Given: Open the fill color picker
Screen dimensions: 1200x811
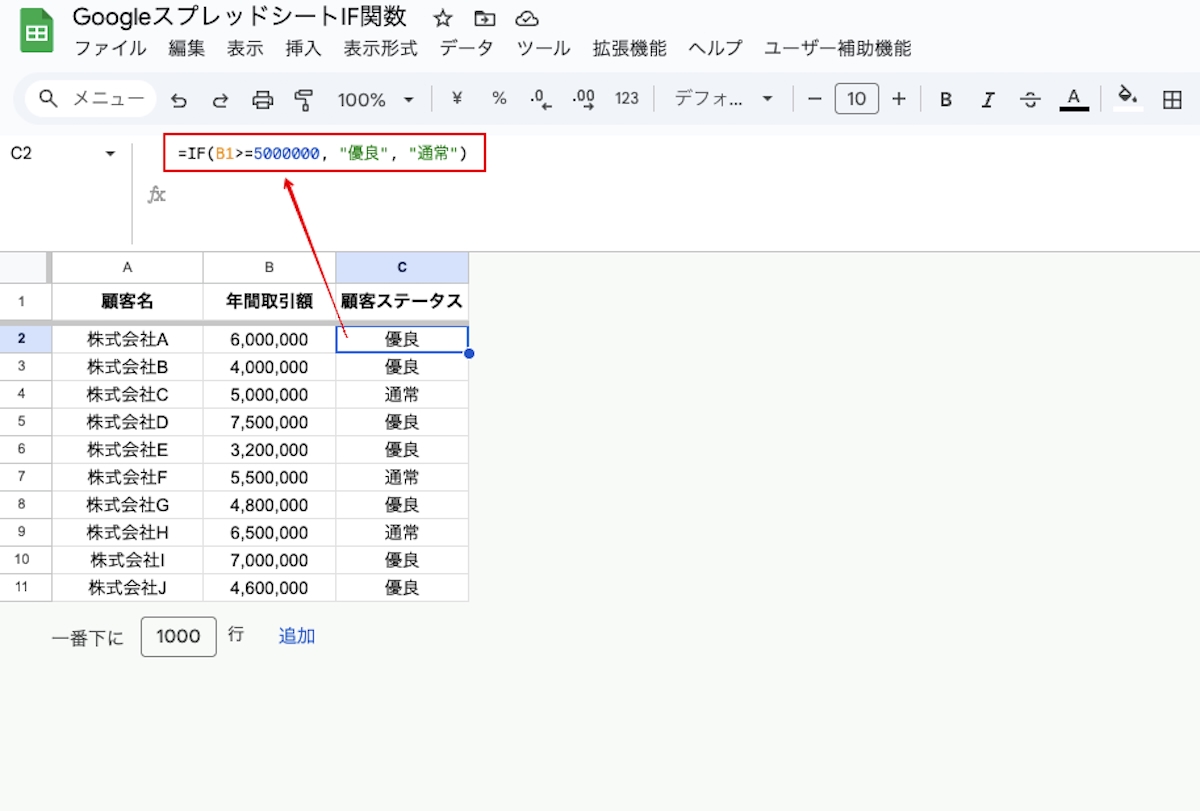Looking at the screenshot, I should [x=1128, y=97].
